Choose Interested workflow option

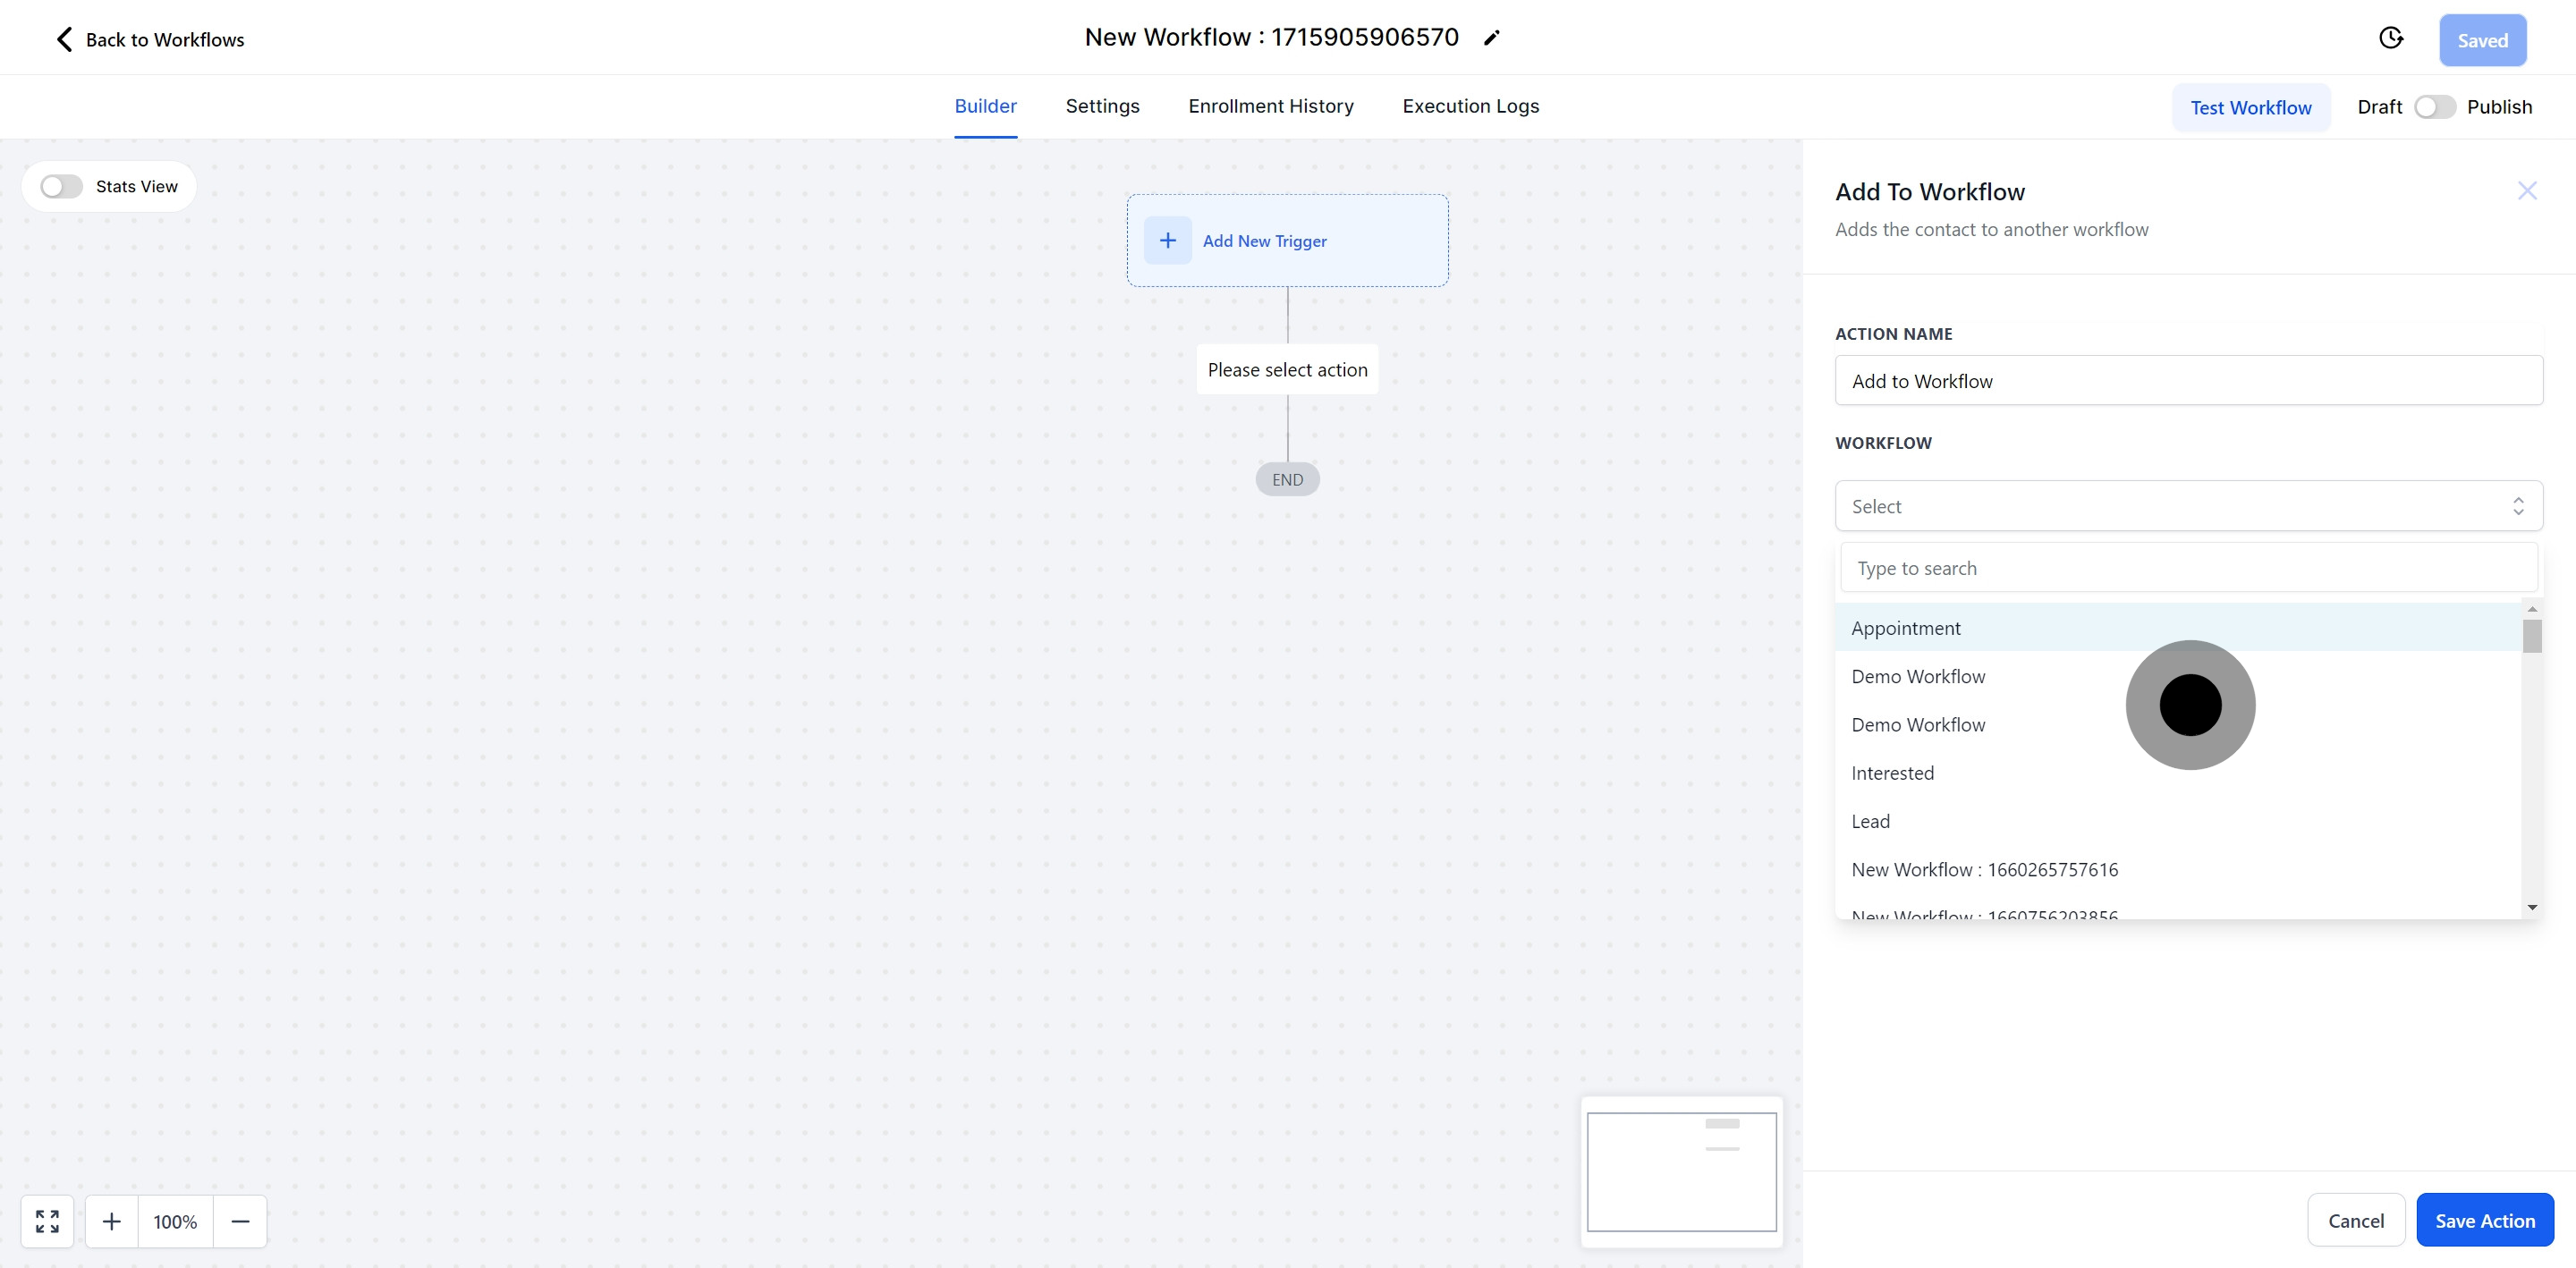point(1892,773)
